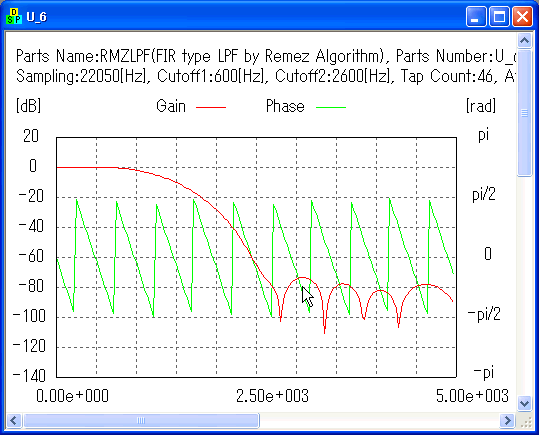Minimize the U_6 window
Screen dimensions: 539x435
tap(476, 16)
